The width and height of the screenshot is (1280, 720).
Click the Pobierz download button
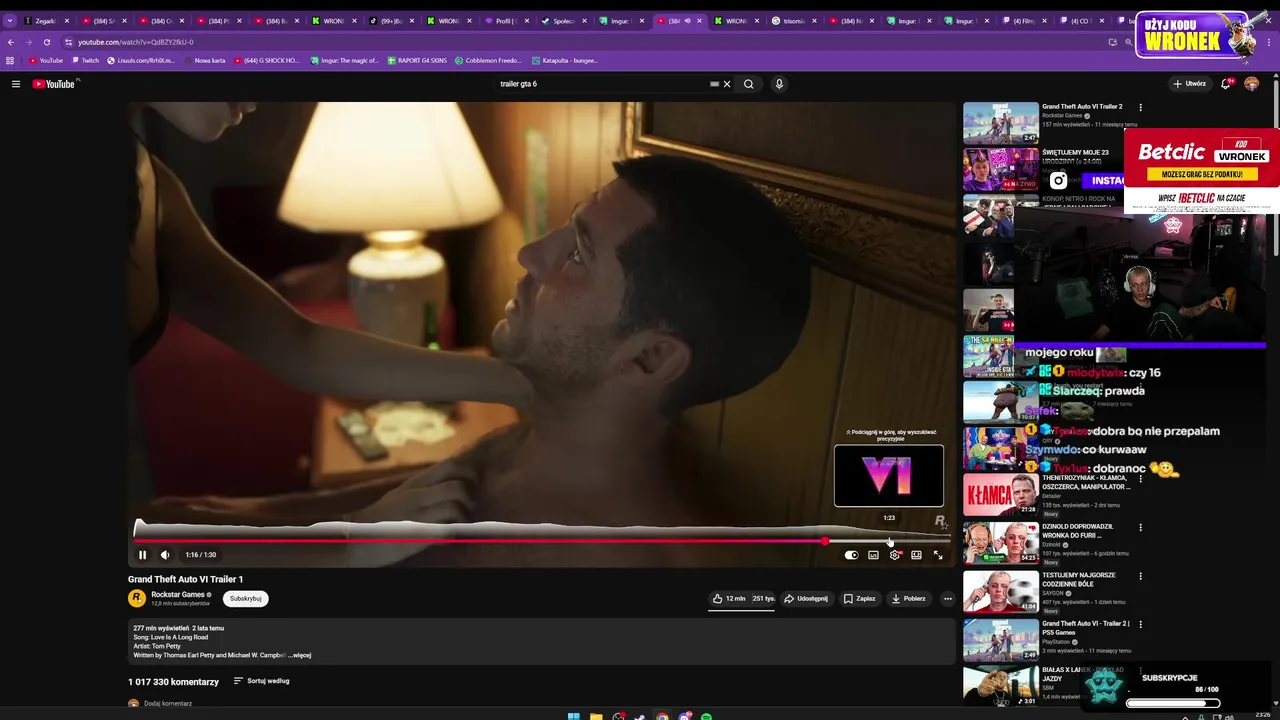point(908,599)
